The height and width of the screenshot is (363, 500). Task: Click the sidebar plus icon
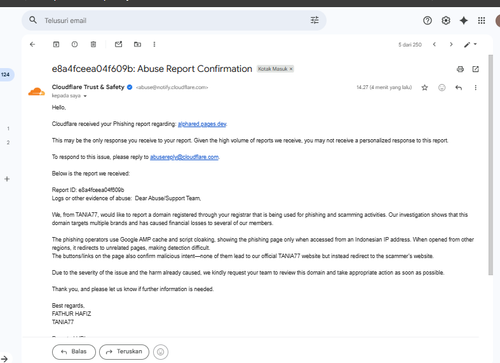pos(7,179)
